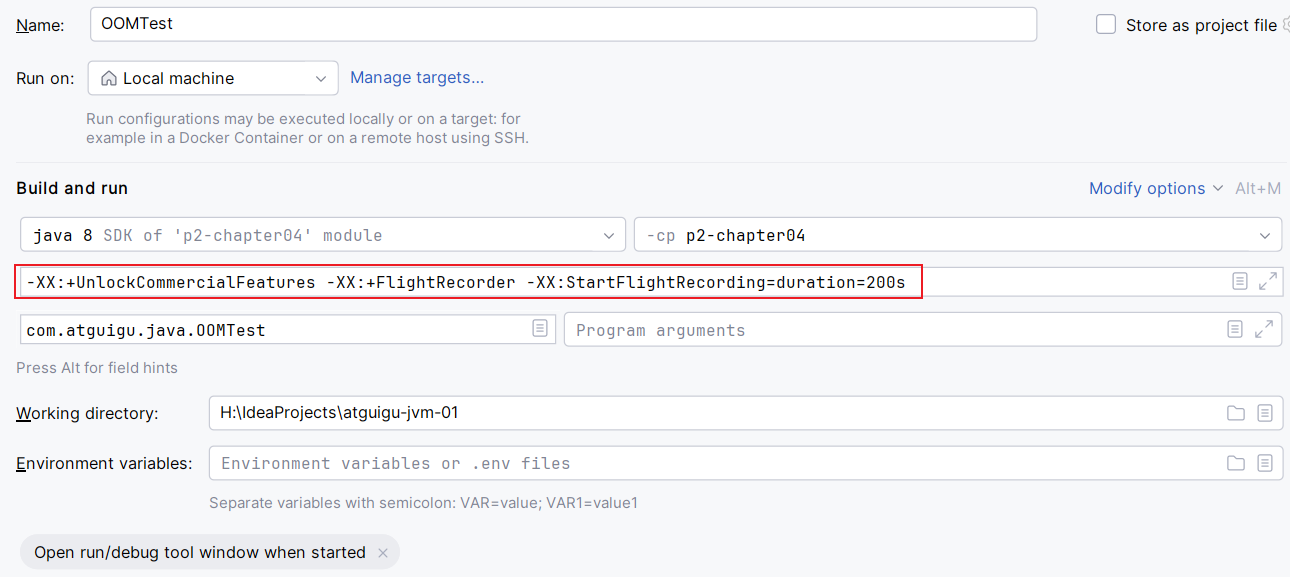
Task: Edit environment variables list icon
Action: coord(1265,463)
